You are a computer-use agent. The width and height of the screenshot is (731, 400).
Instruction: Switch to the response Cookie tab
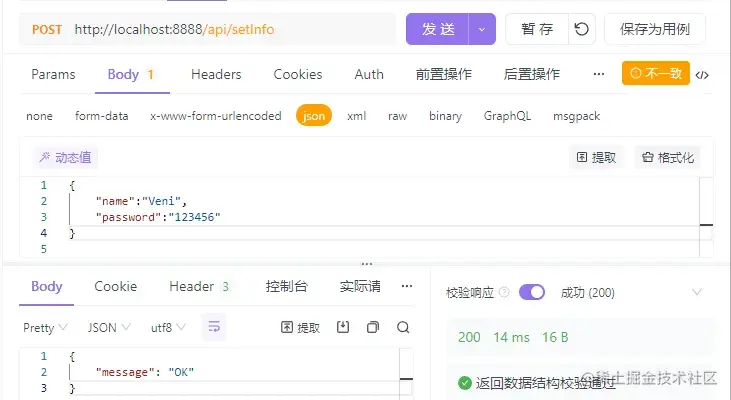pyautogui.click(x=116, y=286)
